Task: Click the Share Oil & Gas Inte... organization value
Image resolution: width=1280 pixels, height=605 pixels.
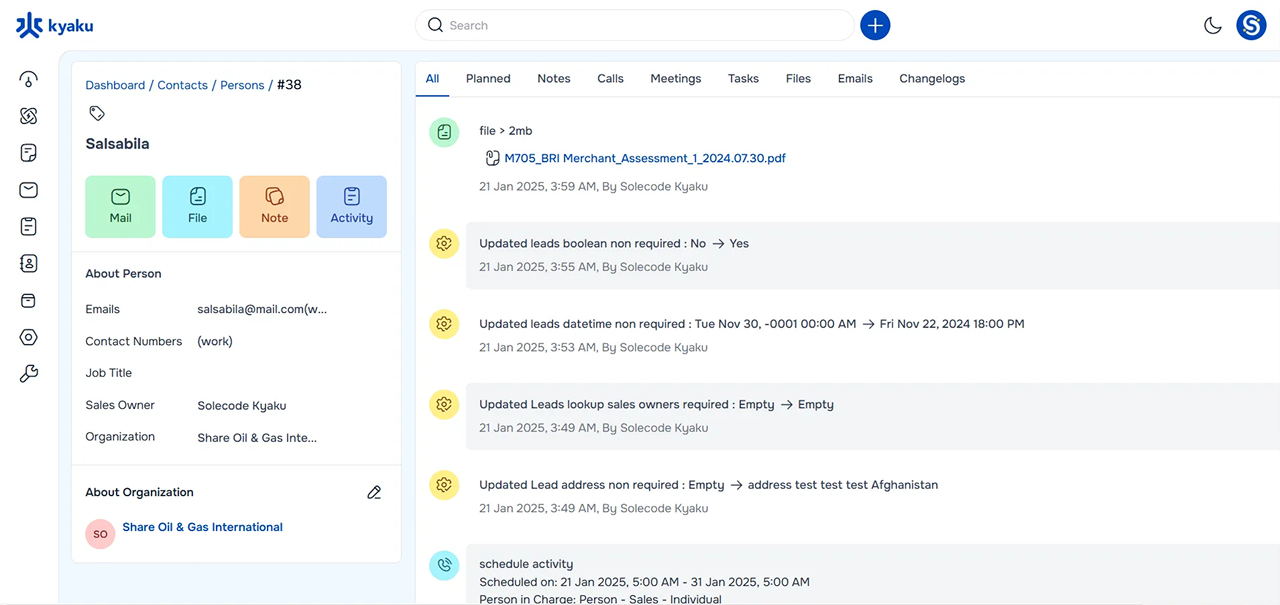Action: (257, 437)
